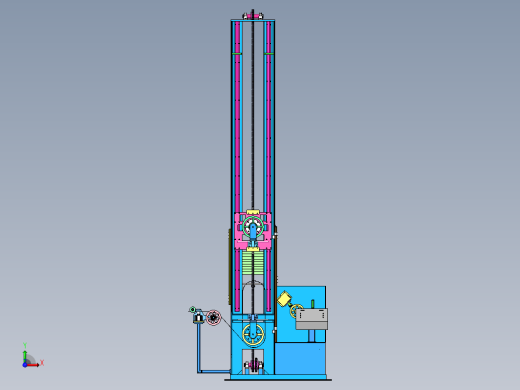
Task: Select the small green roller at far left
Action: [192, 310]
